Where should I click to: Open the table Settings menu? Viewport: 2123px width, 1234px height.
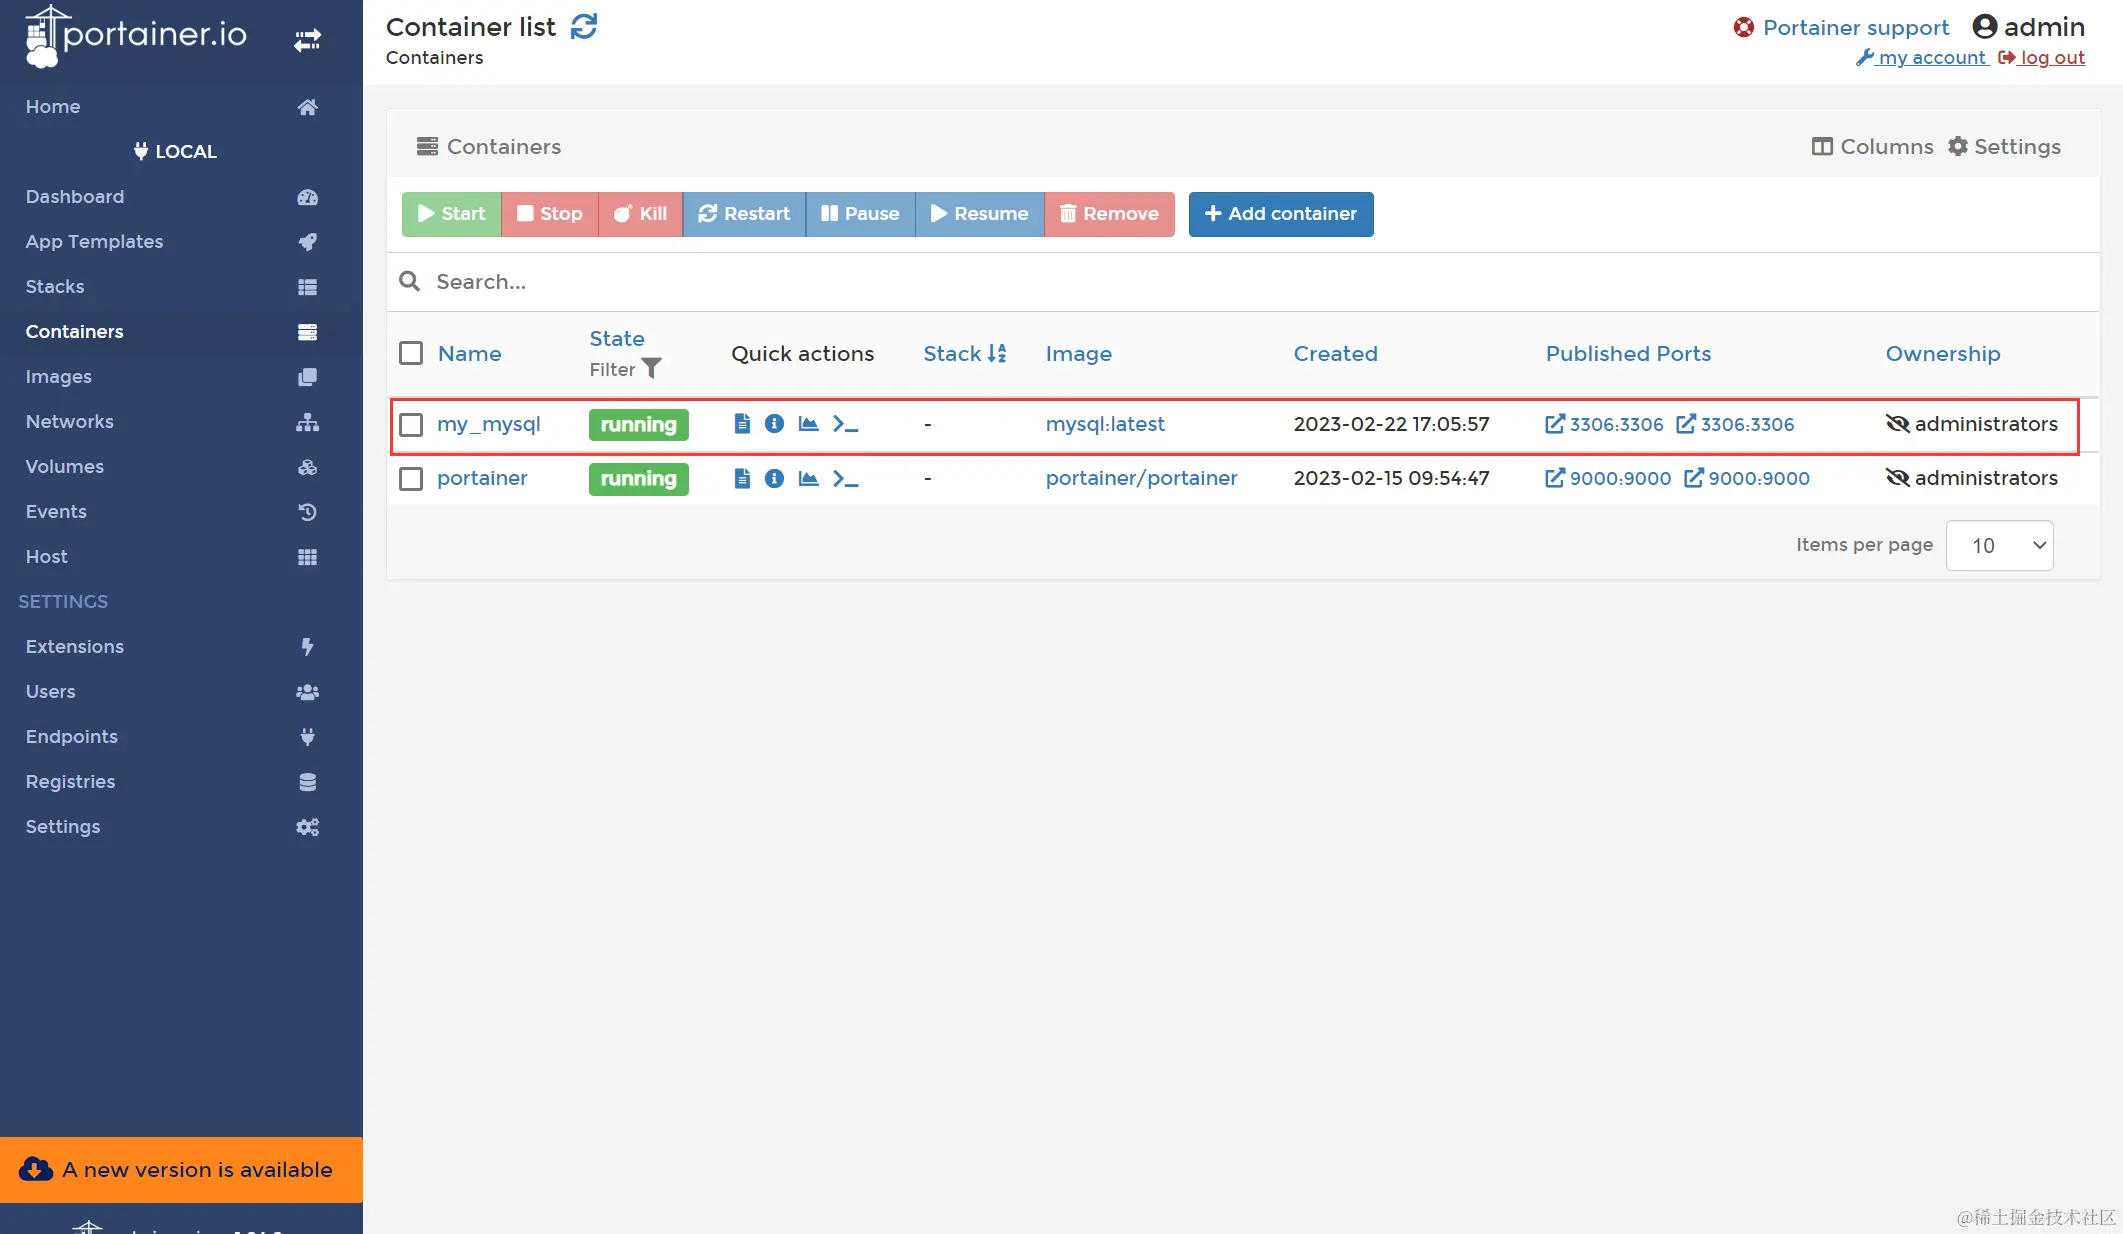pos(2004,147)
